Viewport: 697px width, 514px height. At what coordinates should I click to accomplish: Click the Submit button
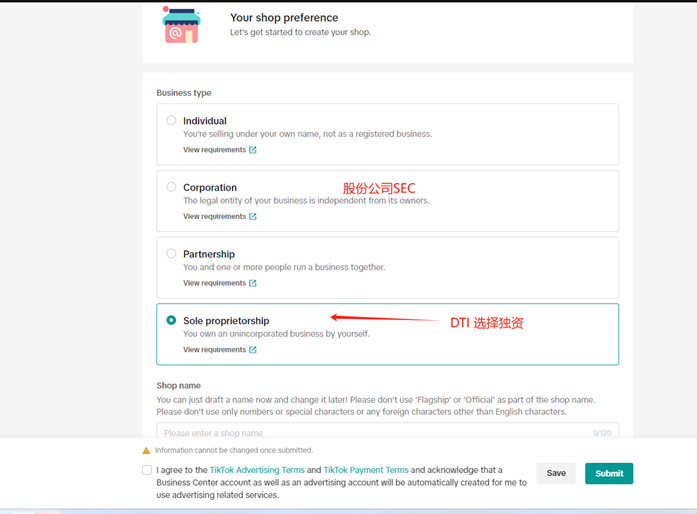pyautogui.click(x=609, y=473)
